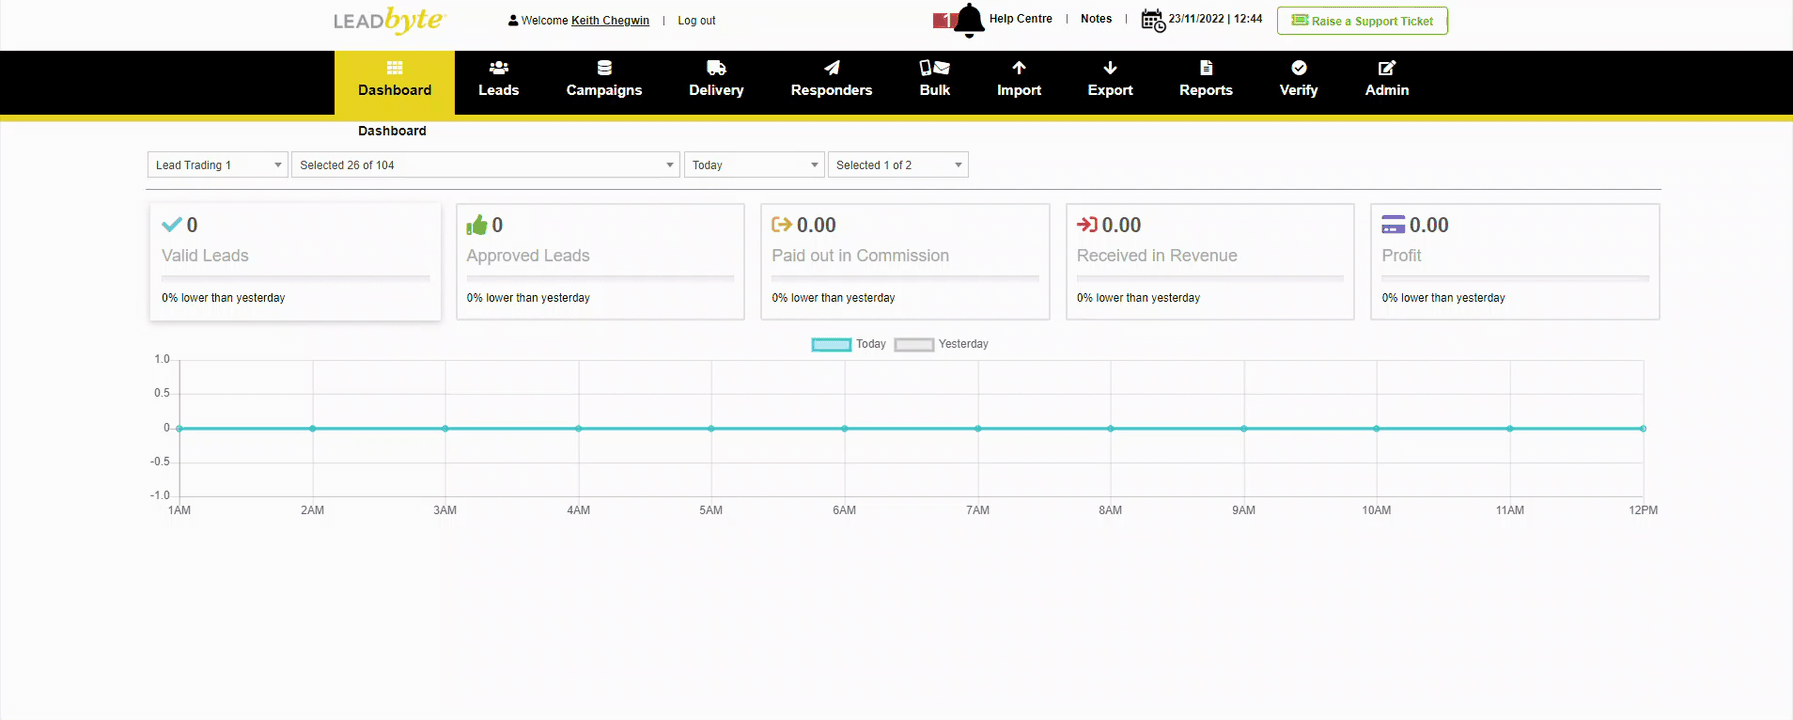Viewport: 1793px width, 720px height.
Task: Click the red notification count badge
Action: click(943, 20)
